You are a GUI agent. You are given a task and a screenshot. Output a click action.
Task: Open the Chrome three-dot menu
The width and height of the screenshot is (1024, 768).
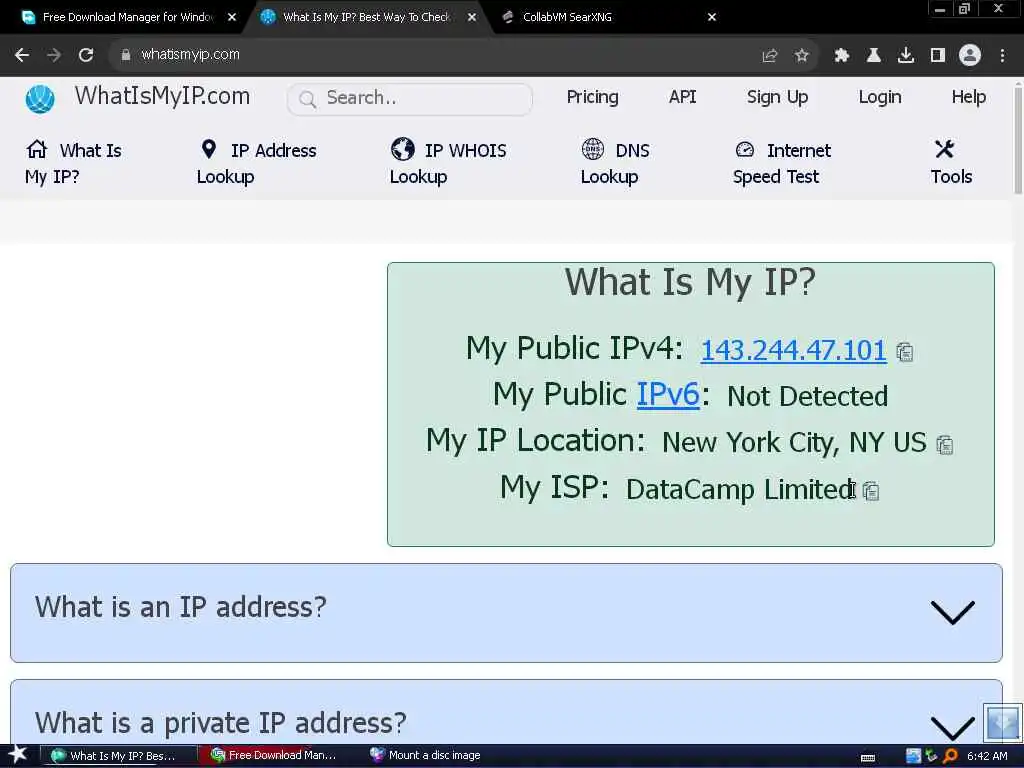point(1002,56)
